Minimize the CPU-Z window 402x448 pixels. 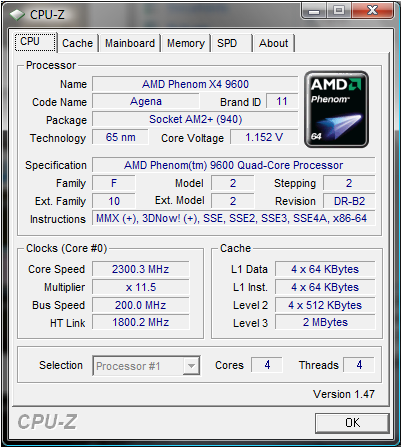click(313, 11)
